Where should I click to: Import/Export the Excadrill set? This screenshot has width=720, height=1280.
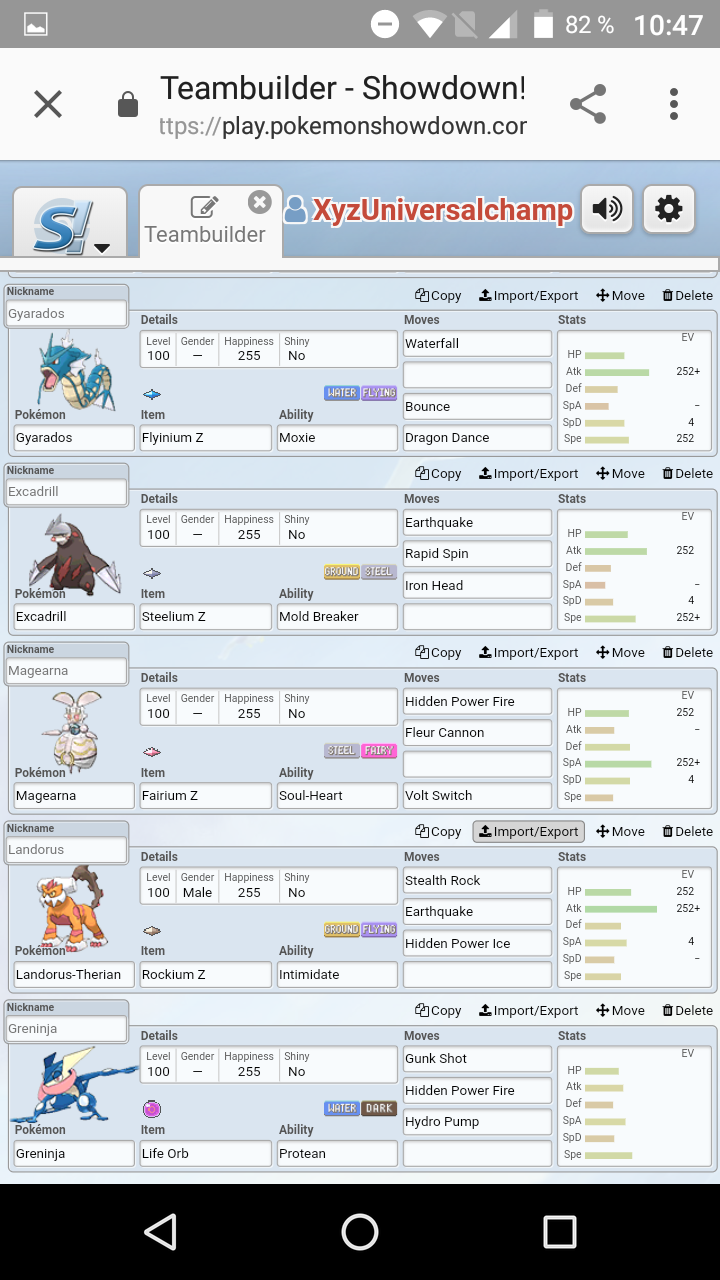click(529, 473)
